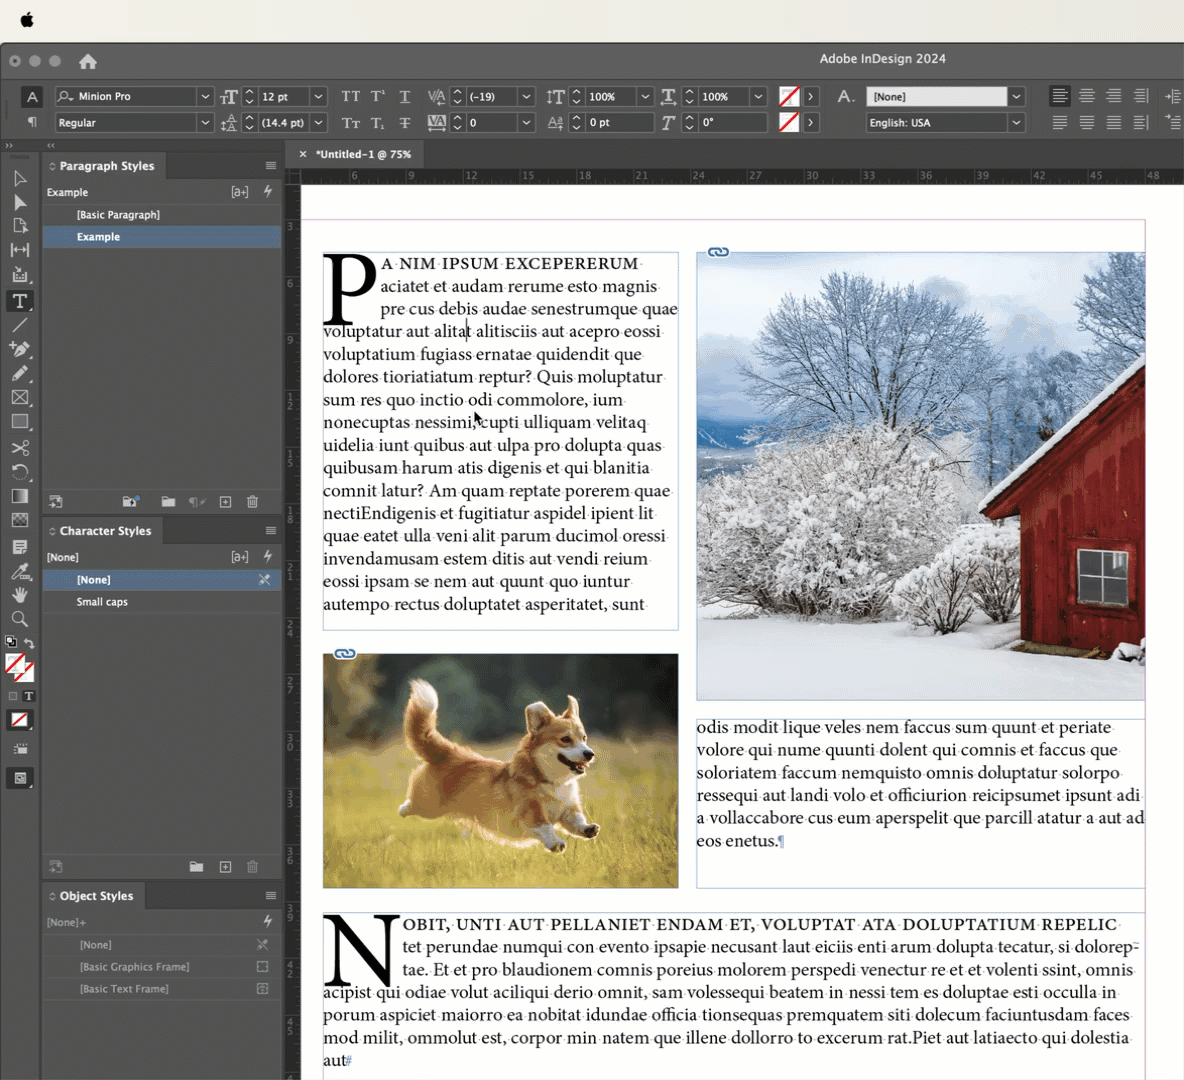Select the Content Collector tool
Viewport: 1184px width, 1080px height.
coord(20,275)
